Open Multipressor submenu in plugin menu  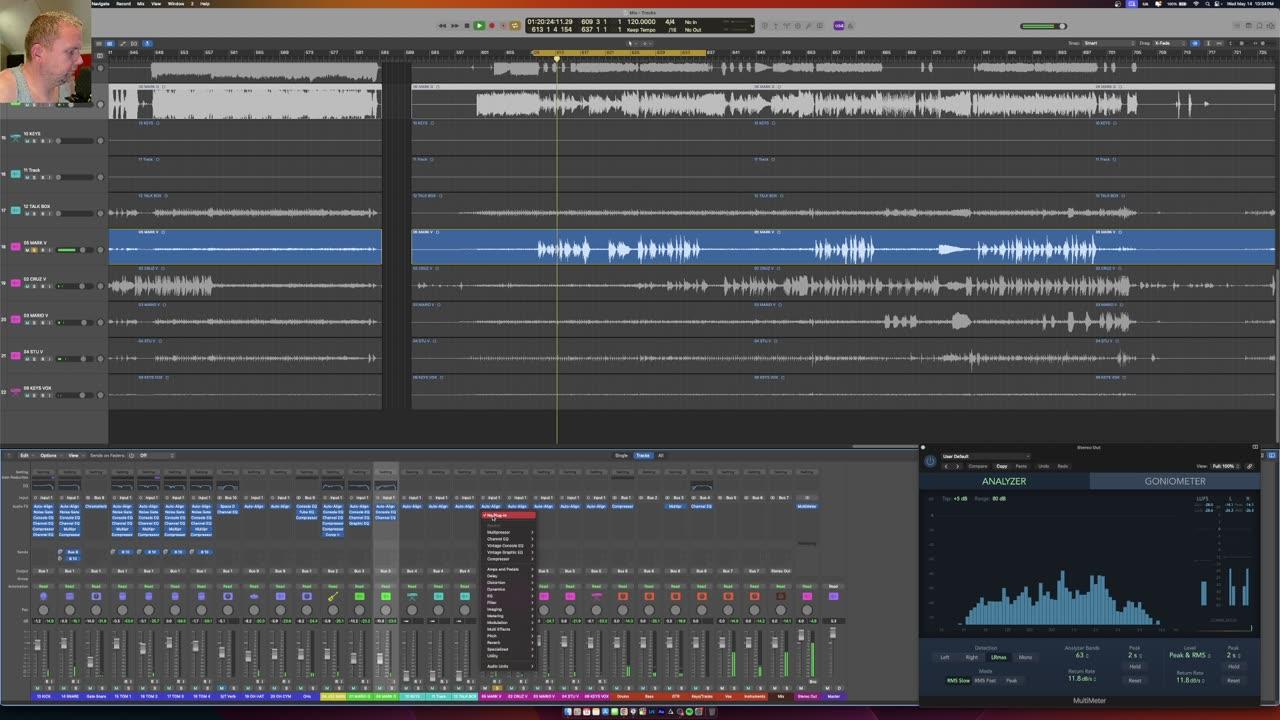(x=509, y=532)
